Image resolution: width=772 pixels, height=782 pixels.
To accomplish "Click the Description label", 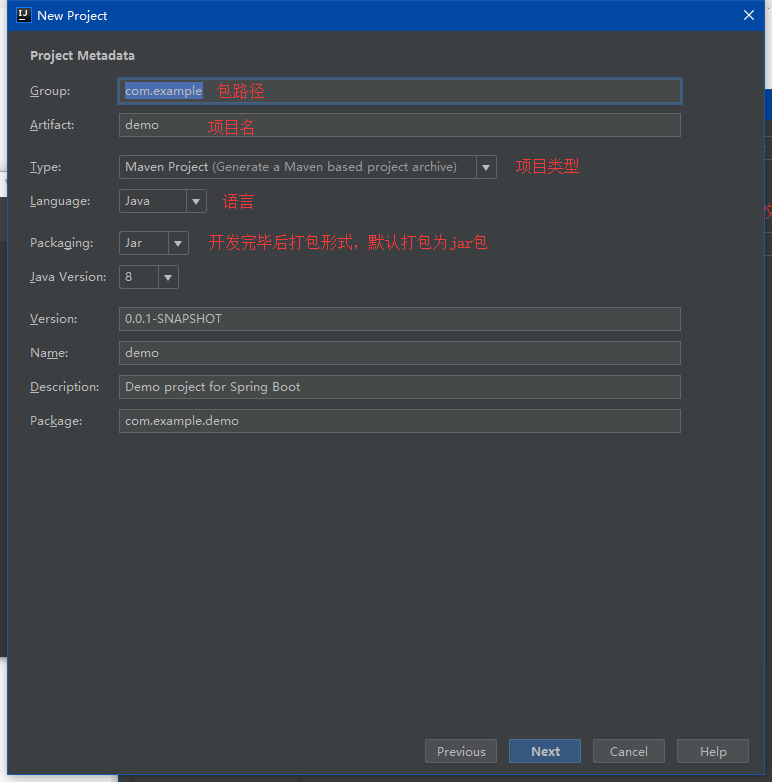I will [x=64, y=387].
